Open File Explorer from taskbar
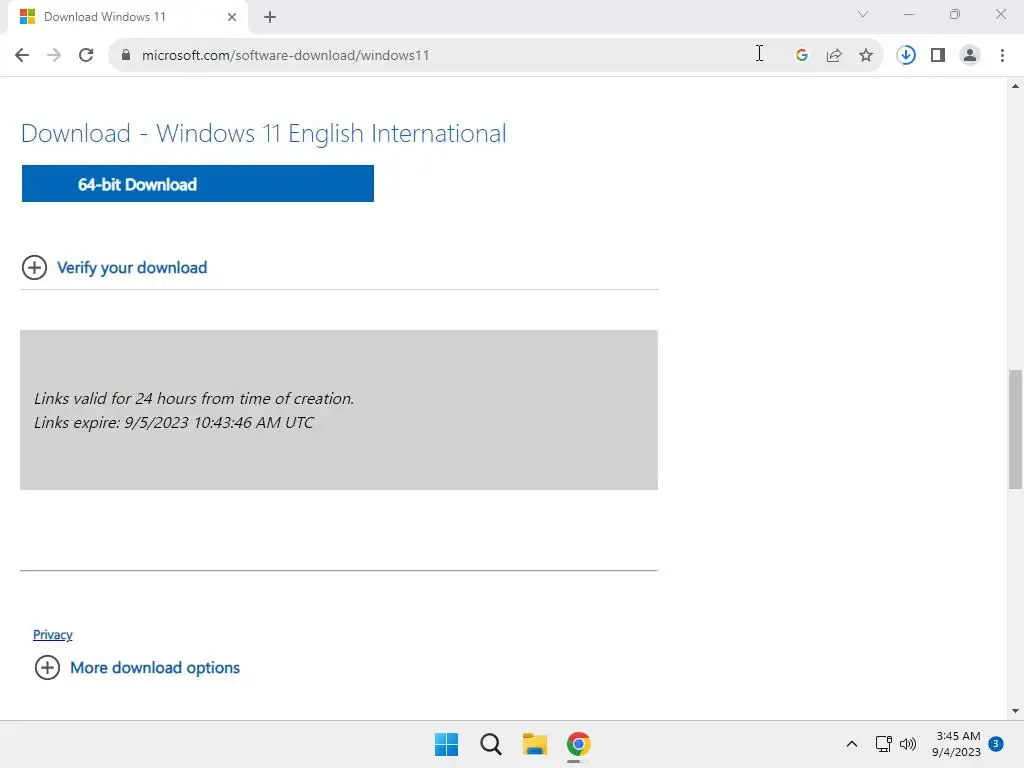This screenshot has height=768, width=1024. (534, 744)
